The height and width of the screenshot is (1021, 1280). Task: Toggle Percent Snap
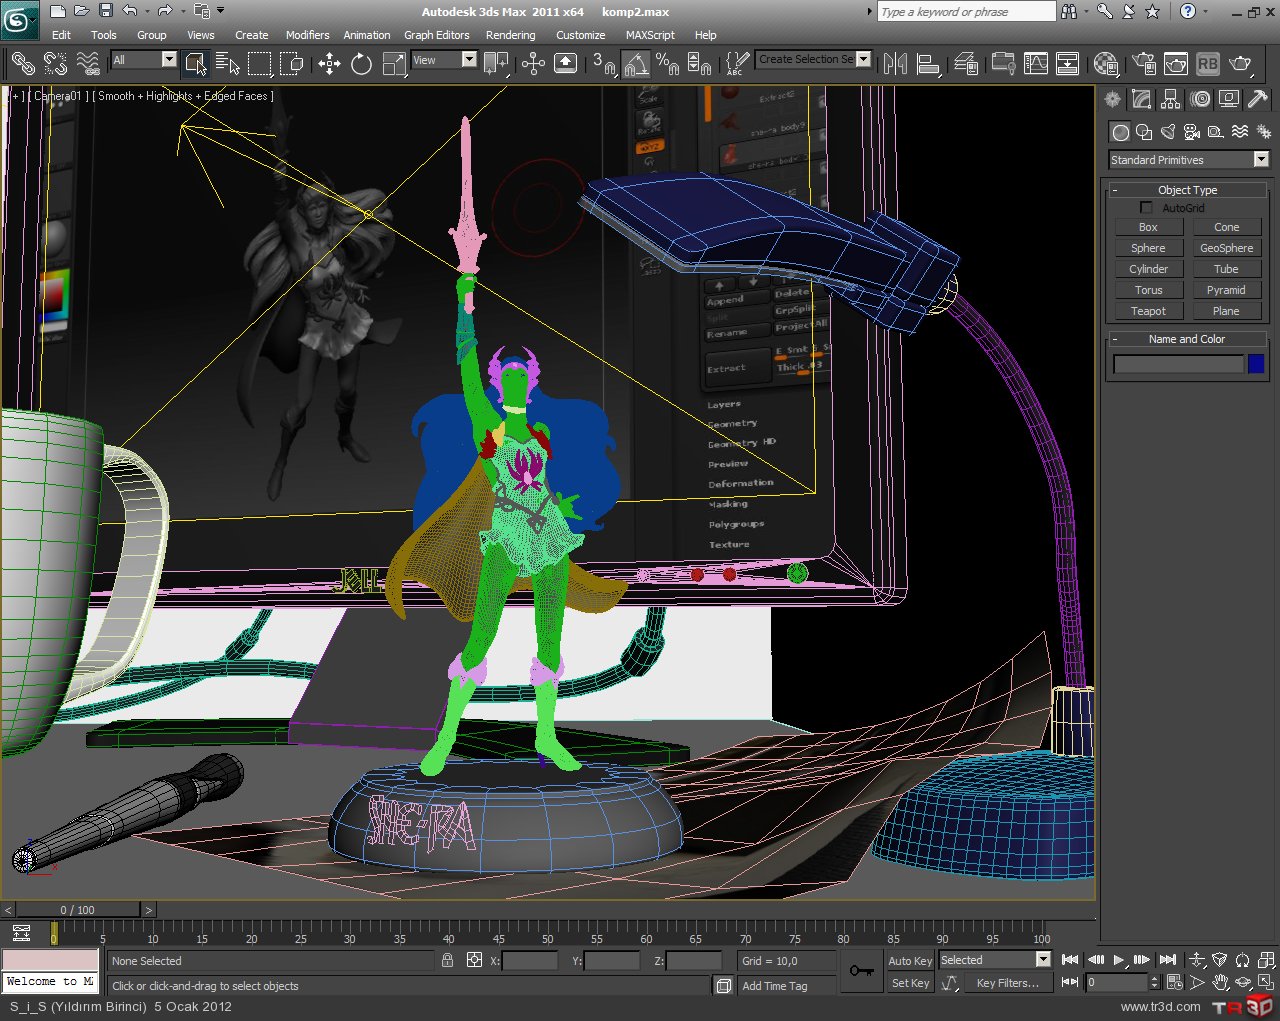[668, 64]
